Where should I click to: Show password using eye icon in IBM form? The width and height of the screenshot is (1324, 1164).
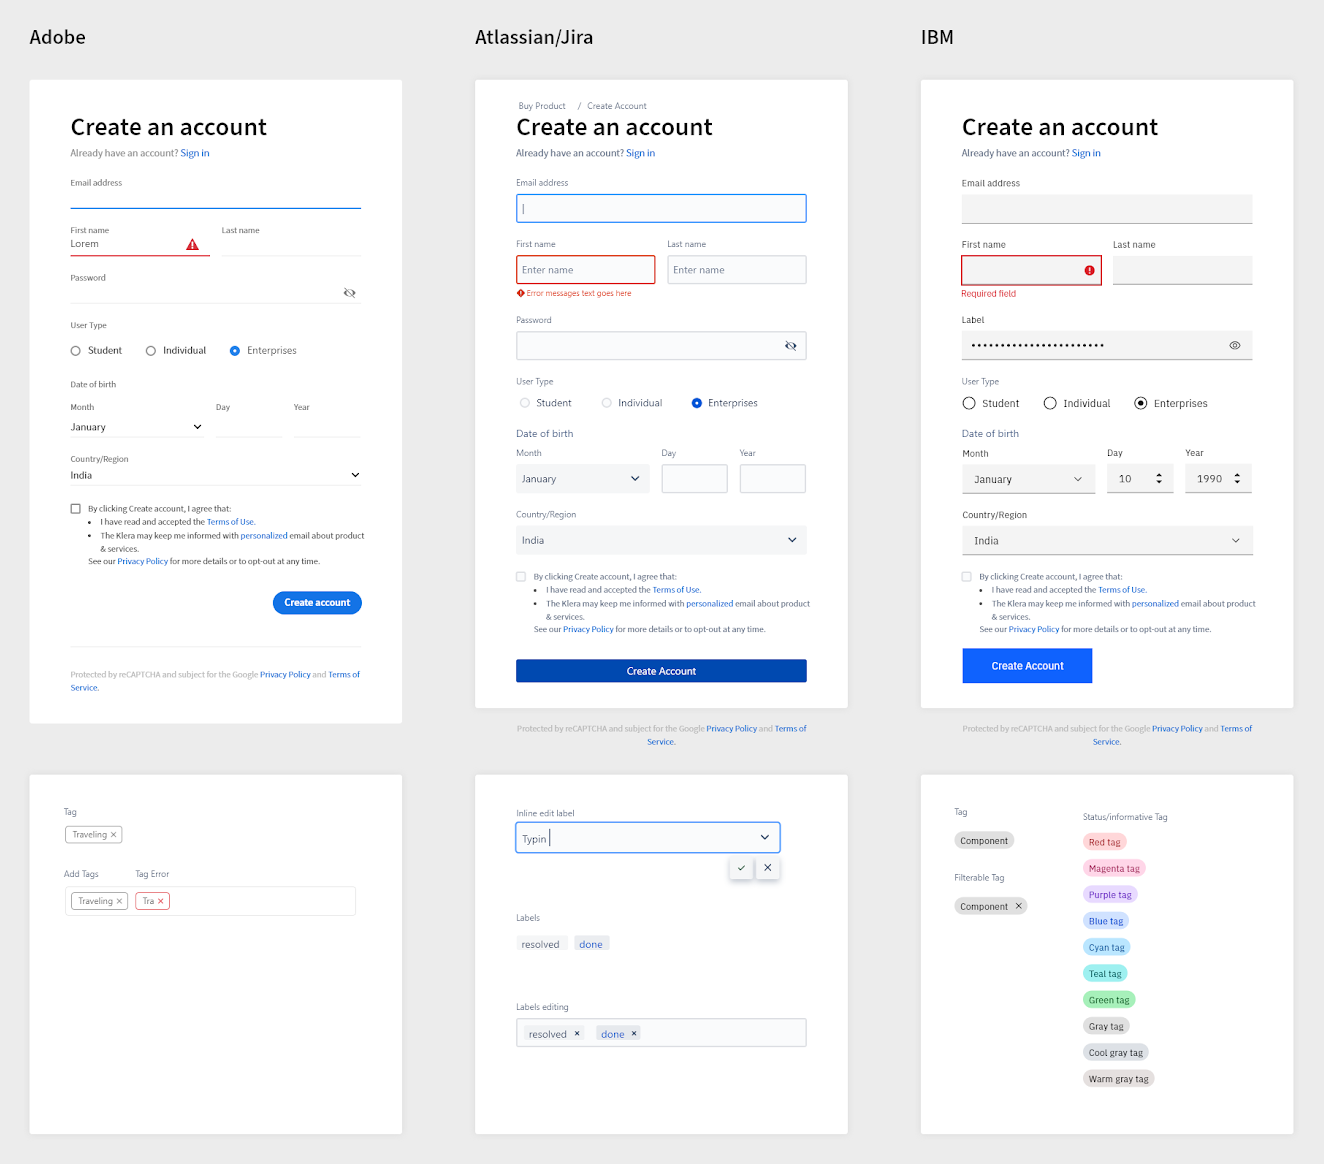tap(1235, 345)
